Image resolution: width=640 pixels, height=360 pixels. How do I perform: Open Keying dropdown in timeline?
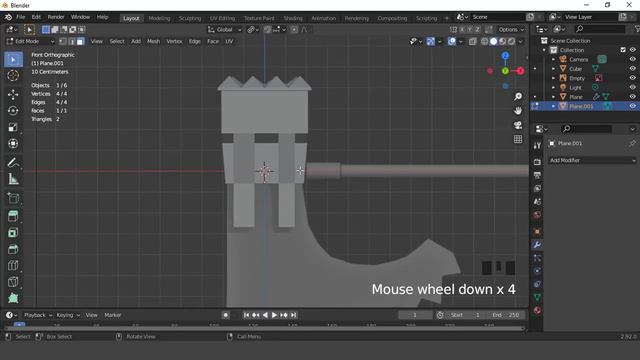[x=68, y=315]
